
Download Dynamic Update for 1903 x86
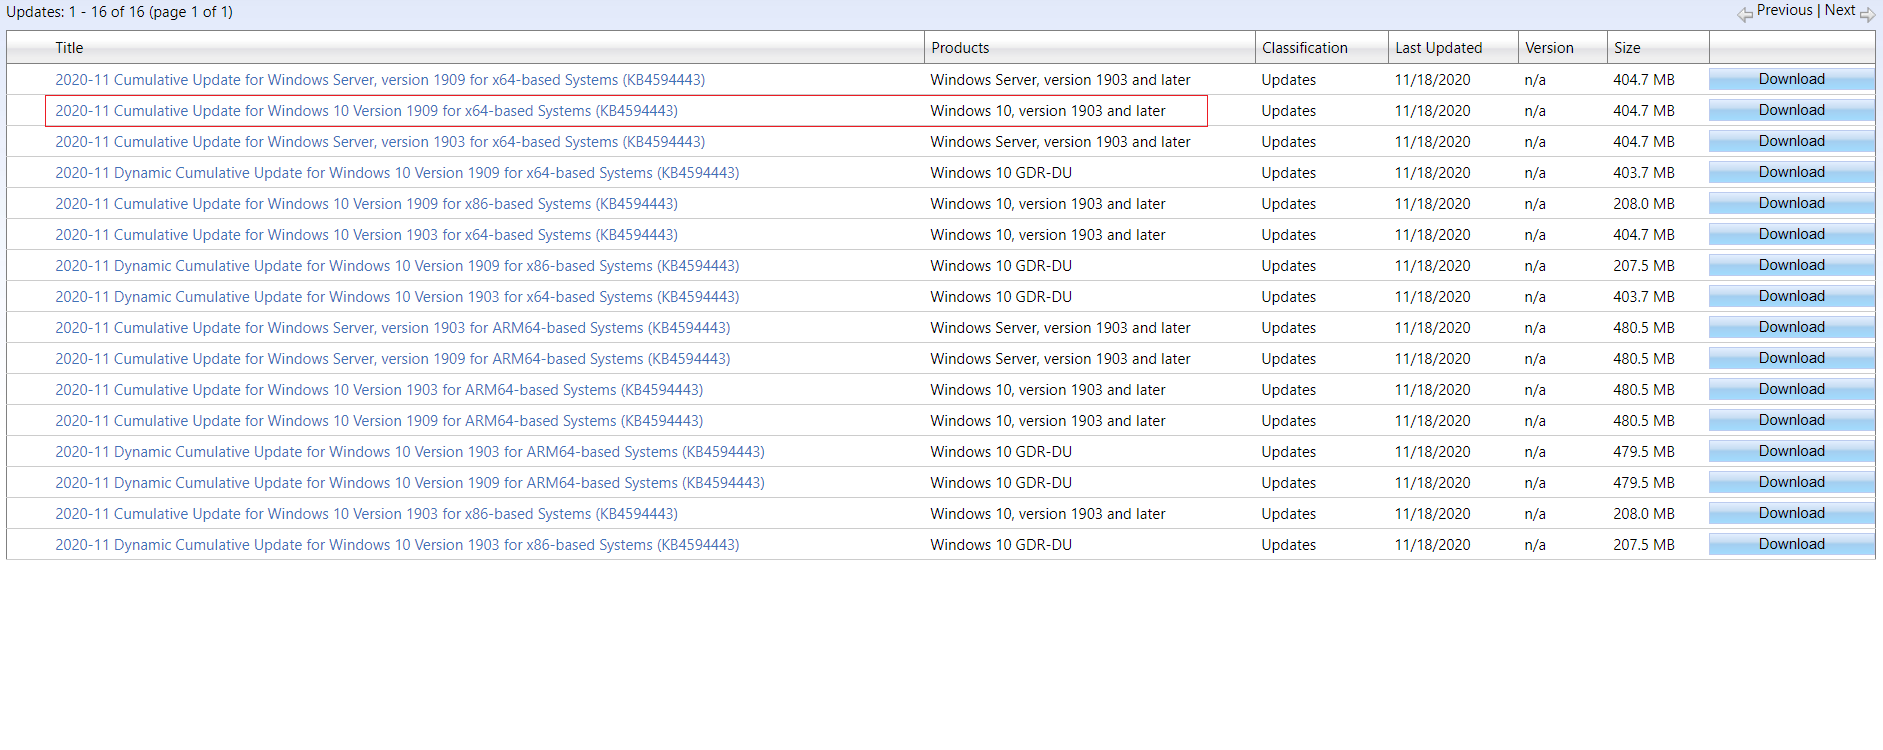pos(1791,544)
